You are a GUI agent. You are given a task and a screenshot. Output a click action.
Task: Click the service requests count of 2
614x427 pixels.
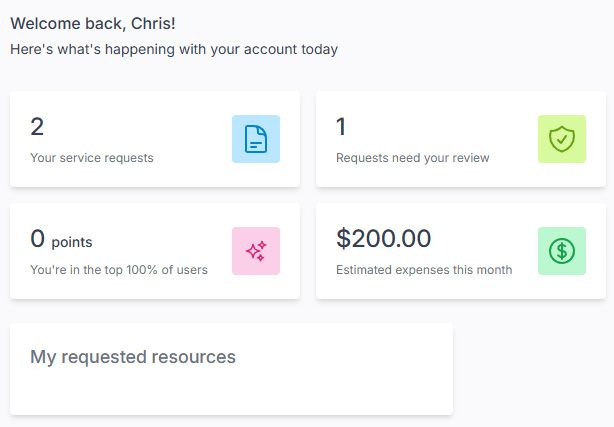point(37,127)
